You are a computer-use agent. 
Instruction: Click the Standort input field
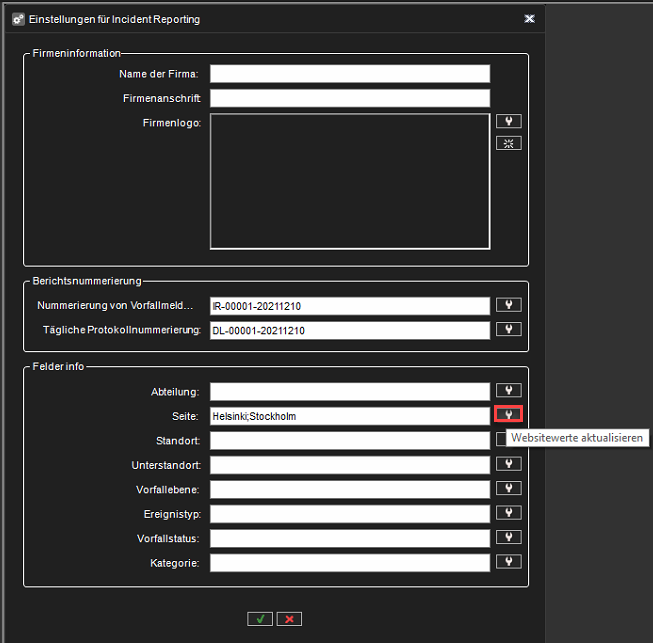point(349,440)
